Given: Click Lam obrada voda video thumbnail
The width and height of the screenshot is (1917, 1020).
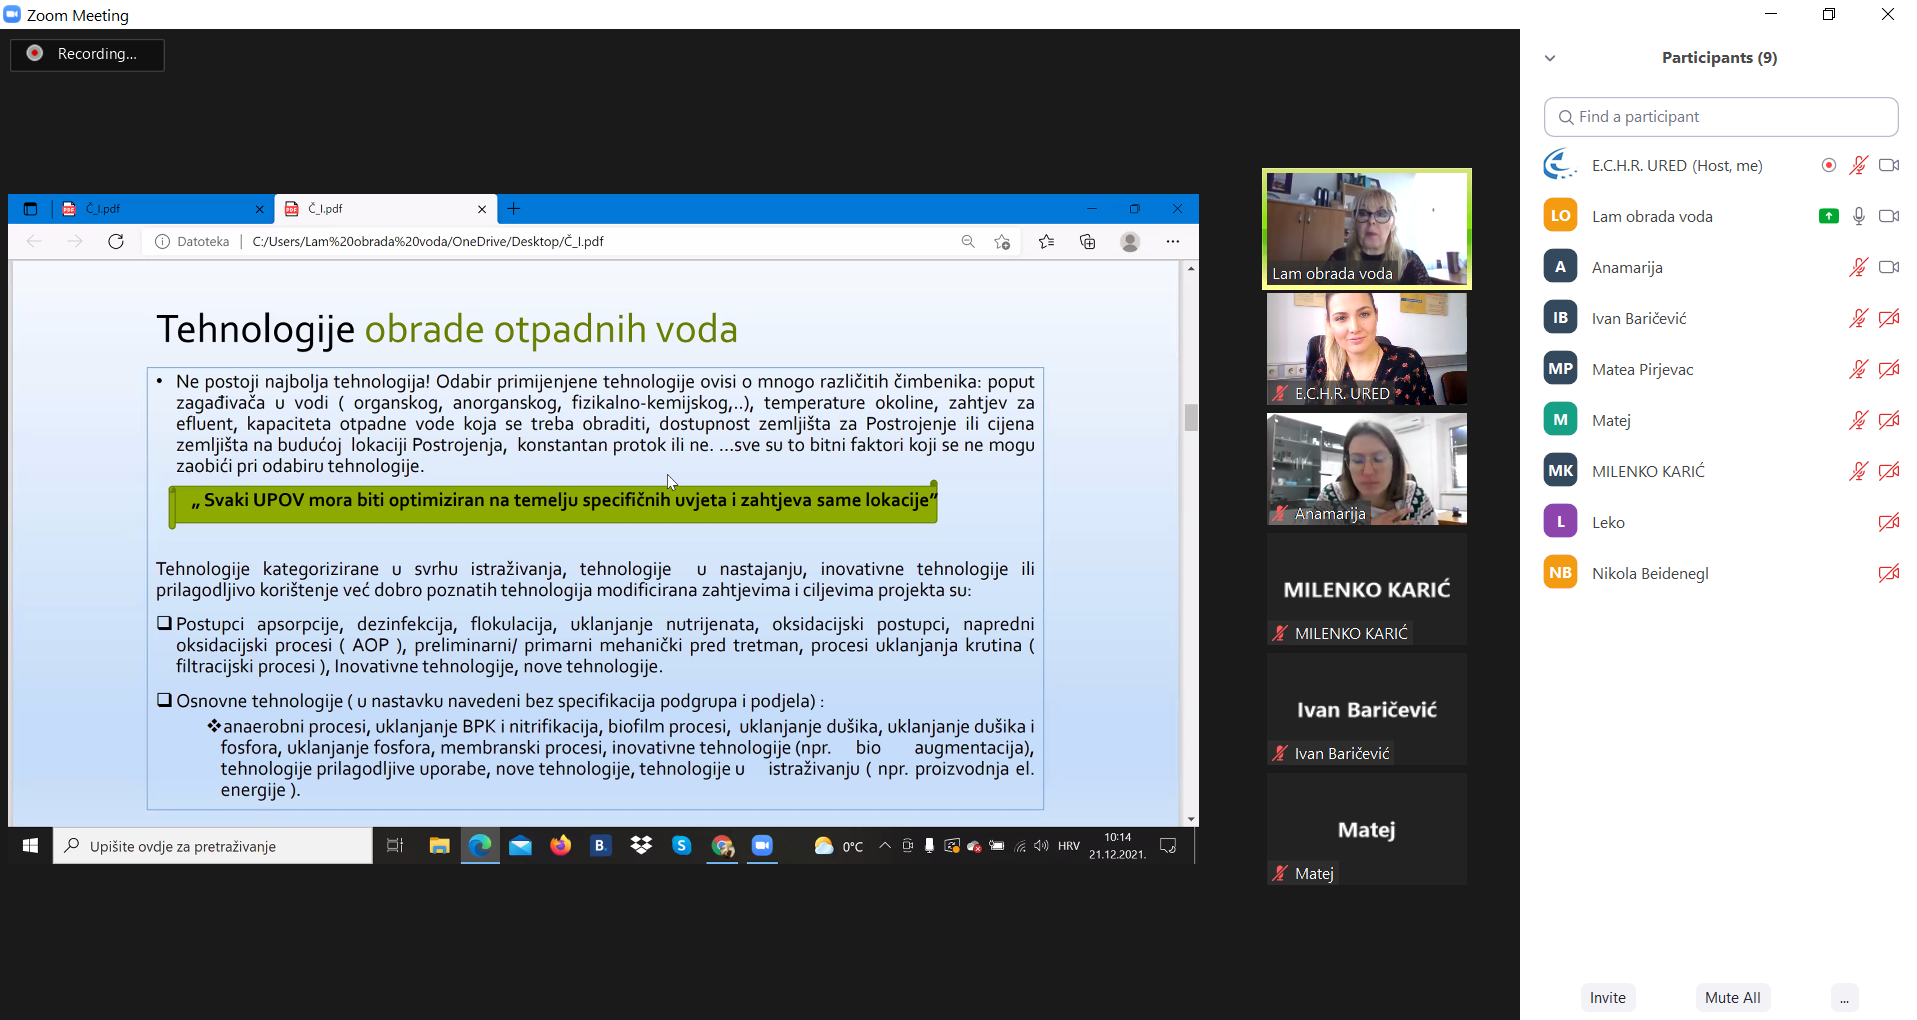Looking at the screenshot, I should 1366,228.
